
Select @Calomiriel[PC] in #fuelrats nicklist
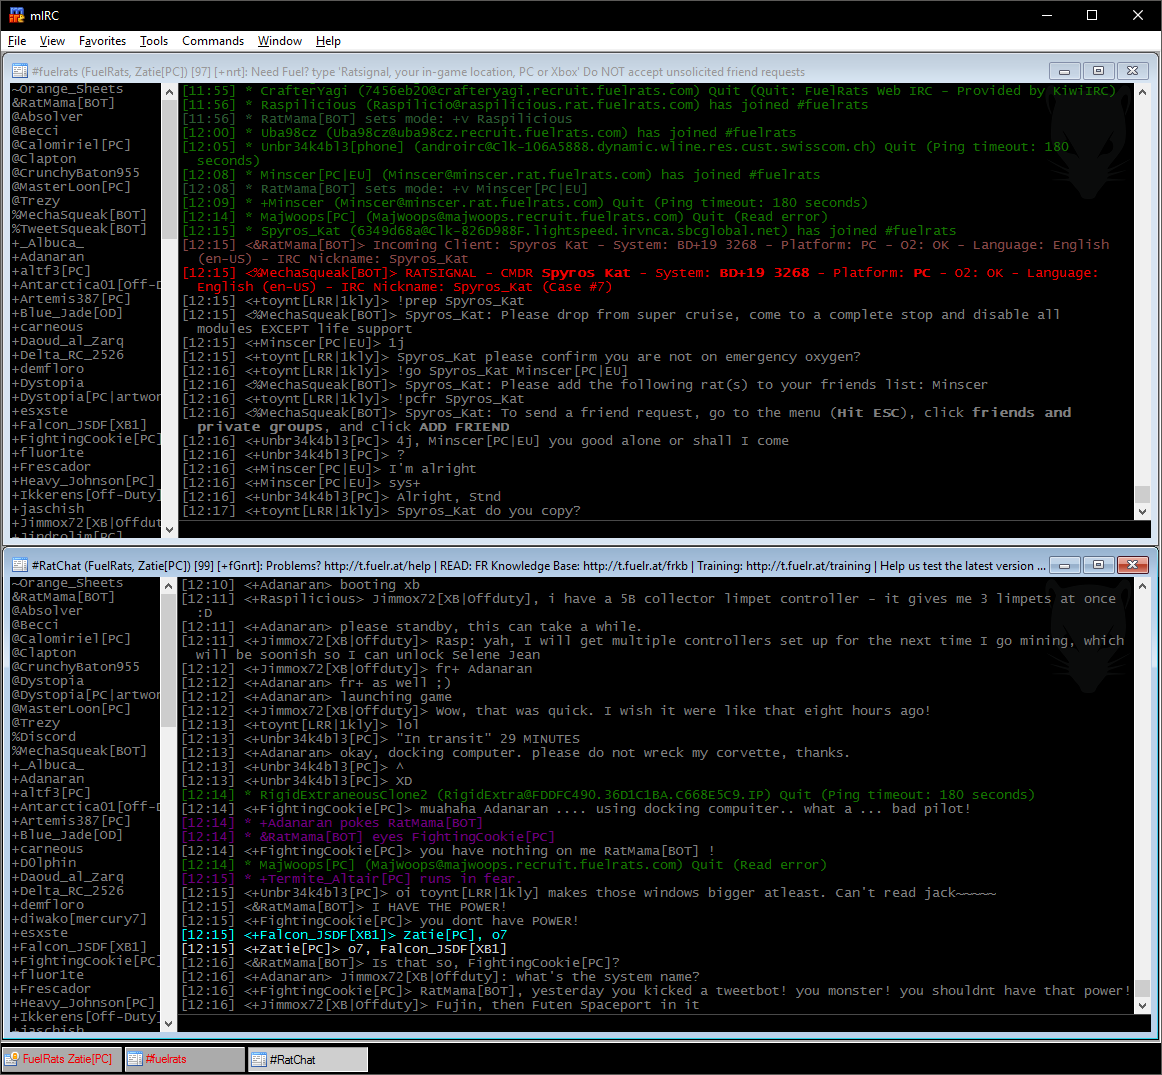pos(71,144)
